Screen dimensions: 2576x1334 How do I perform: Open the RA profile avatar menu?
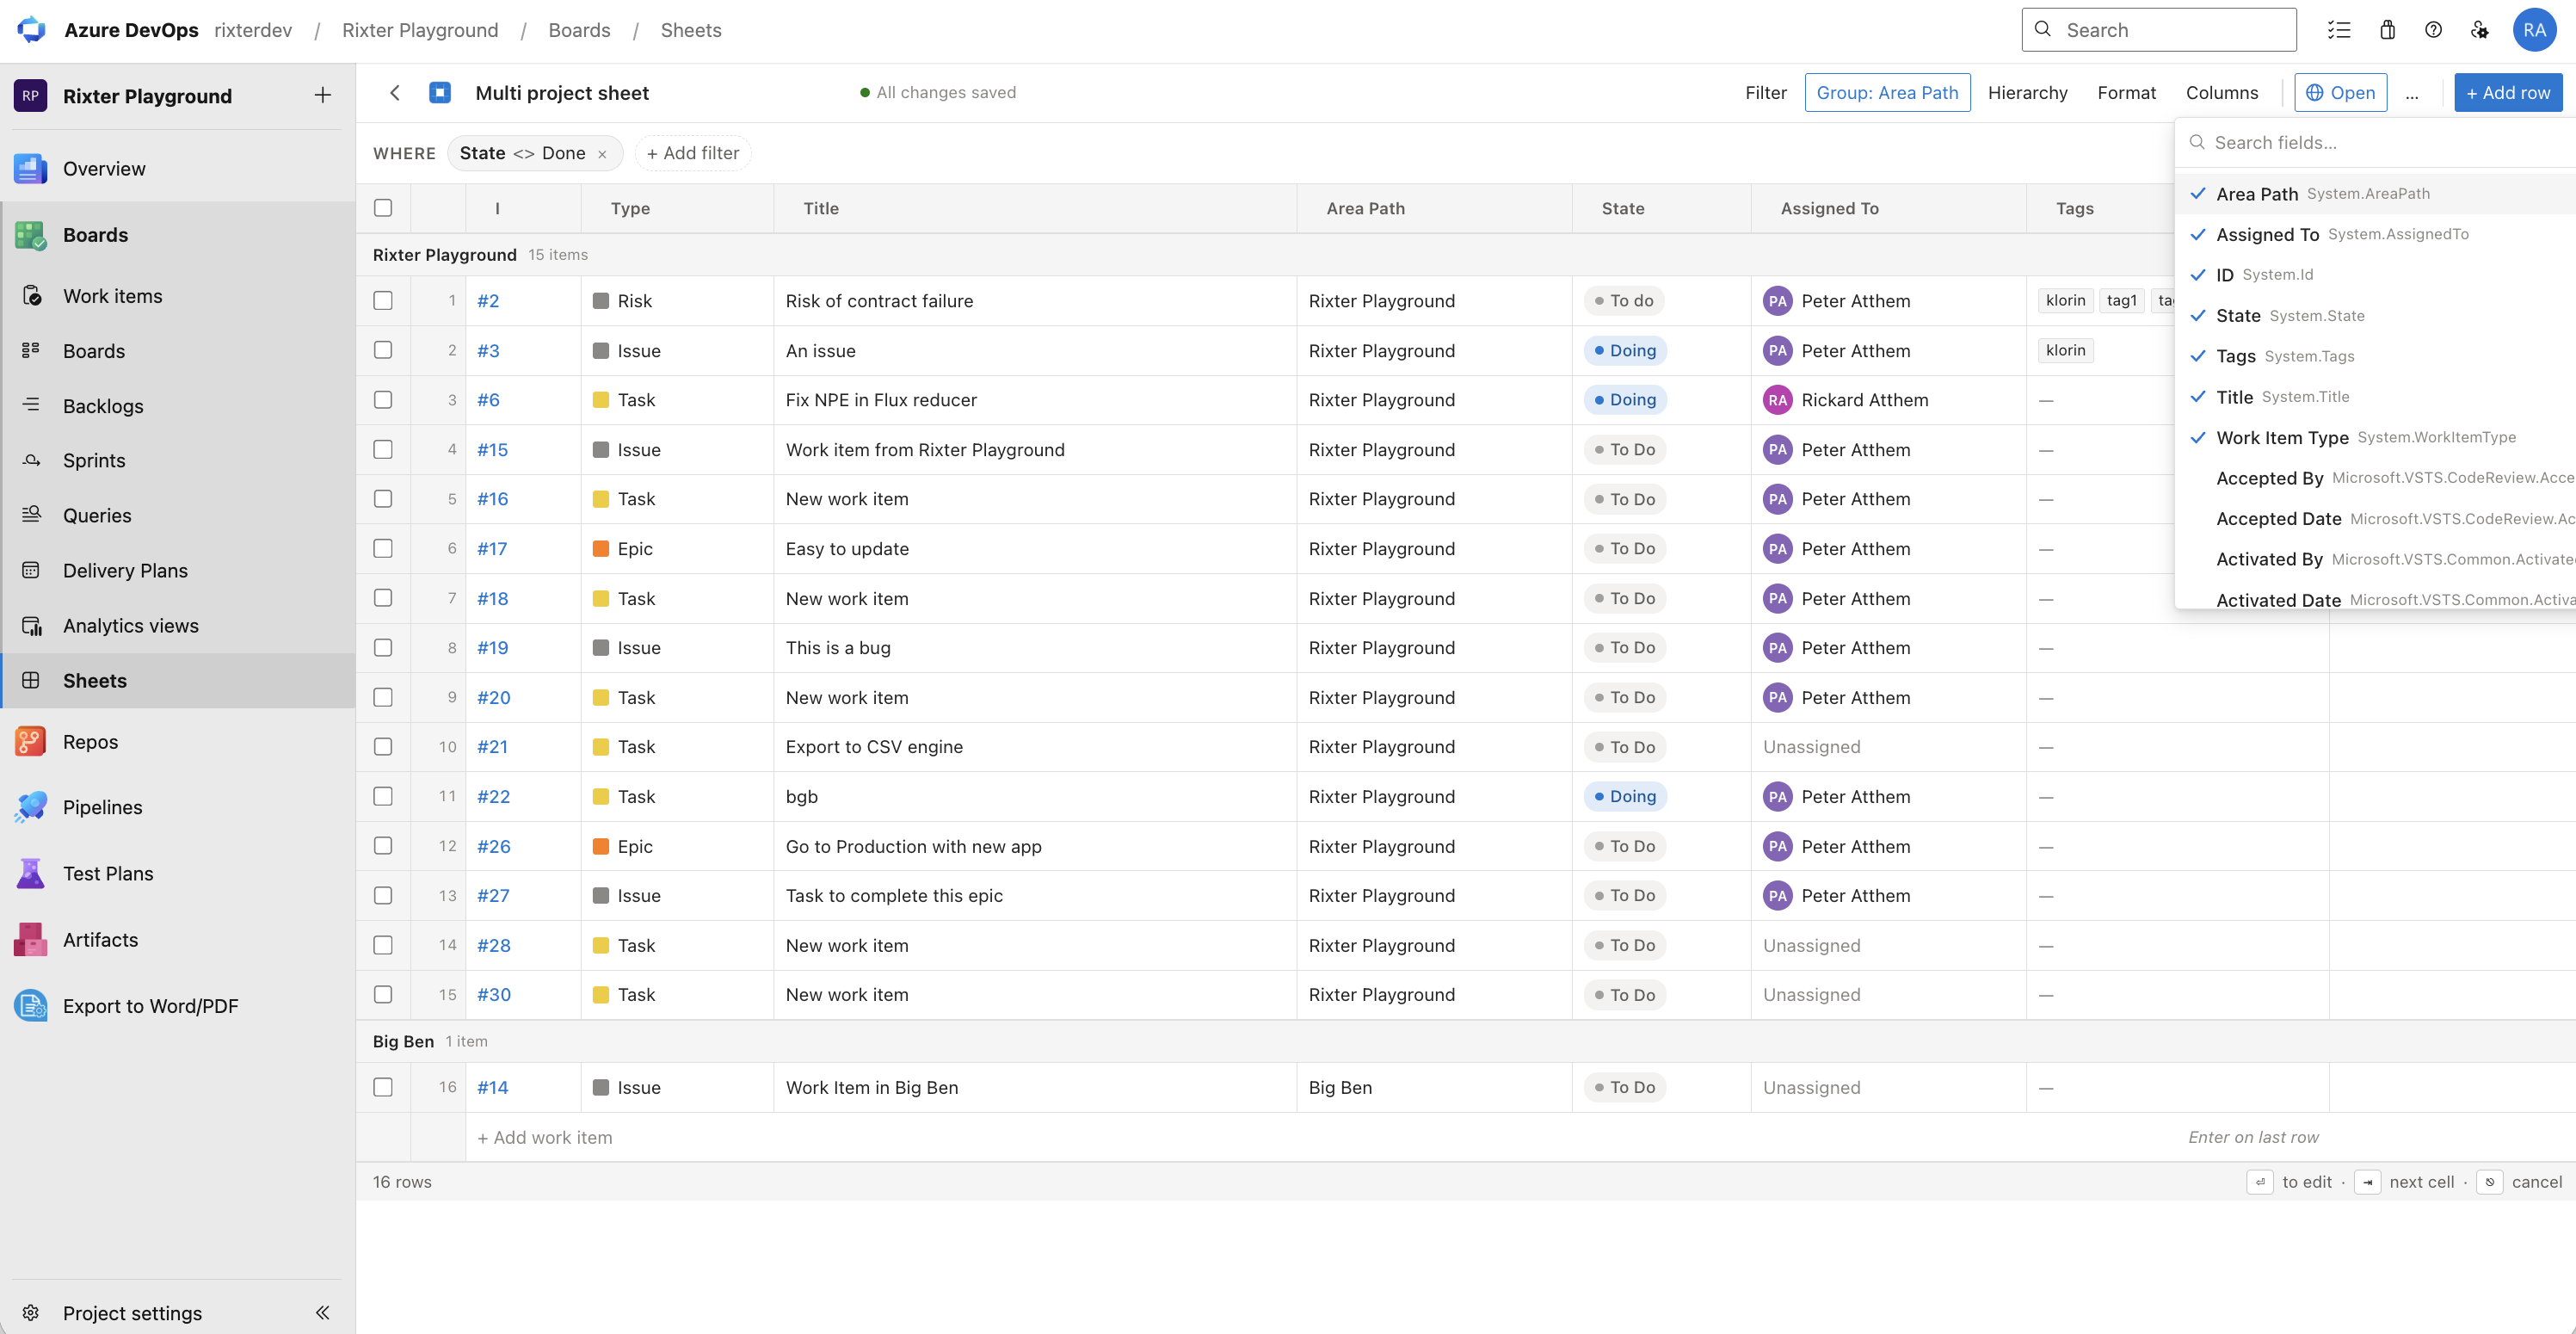2534,30
